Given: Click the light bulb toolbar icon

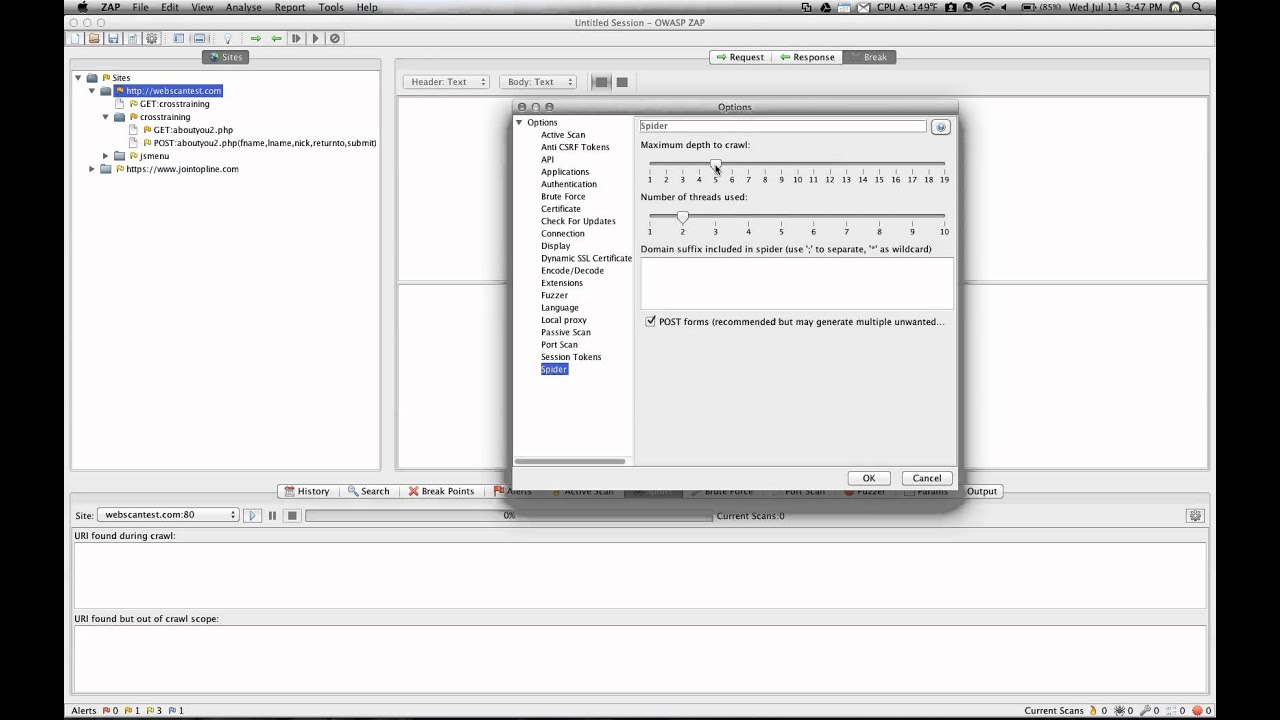Looking at the screenshot, I should [x=228, y=38].
